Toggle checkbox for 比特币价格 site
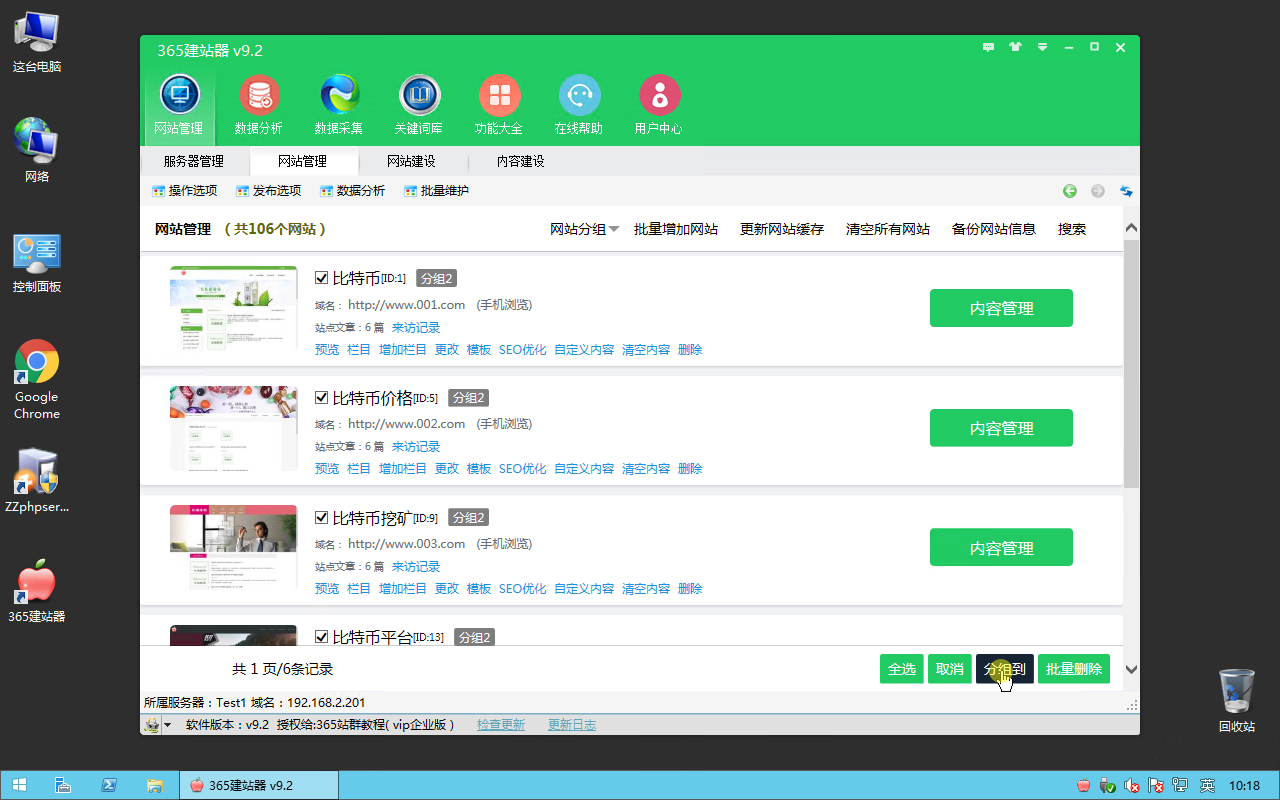This screenshot has height=800, width=1280. (x=322, y=397)
